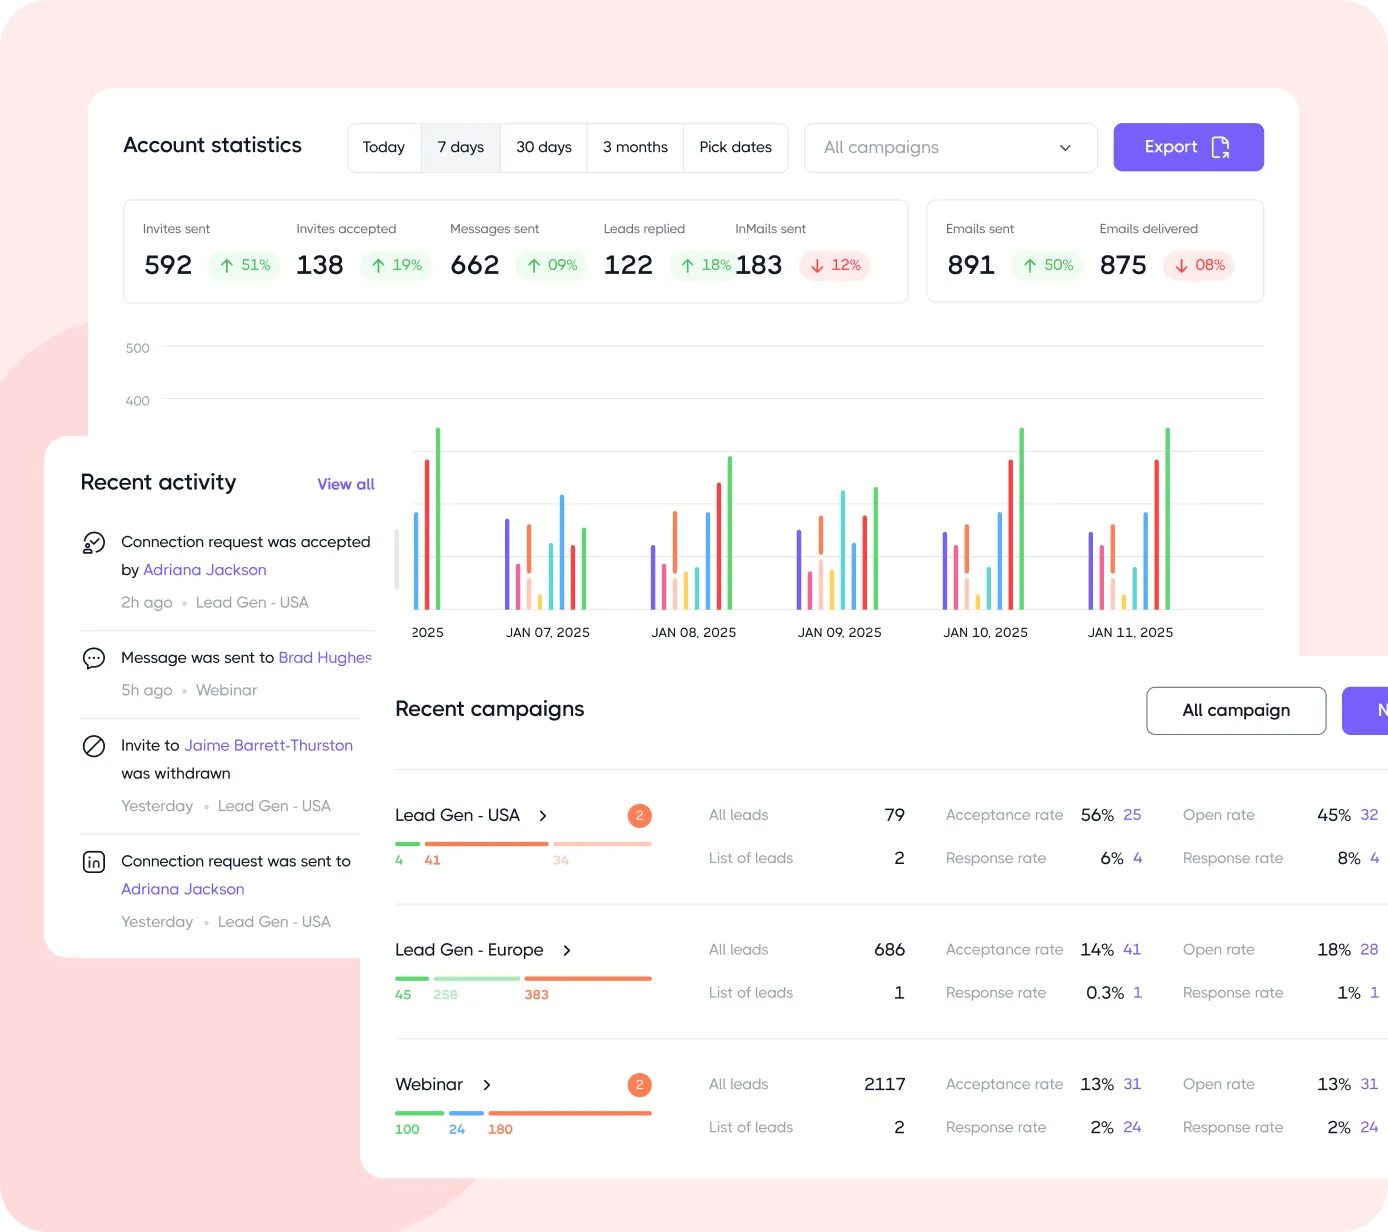Click the 19% increase badge for Invites accepted
The image size is (1388, 1232).
(396, 266)
